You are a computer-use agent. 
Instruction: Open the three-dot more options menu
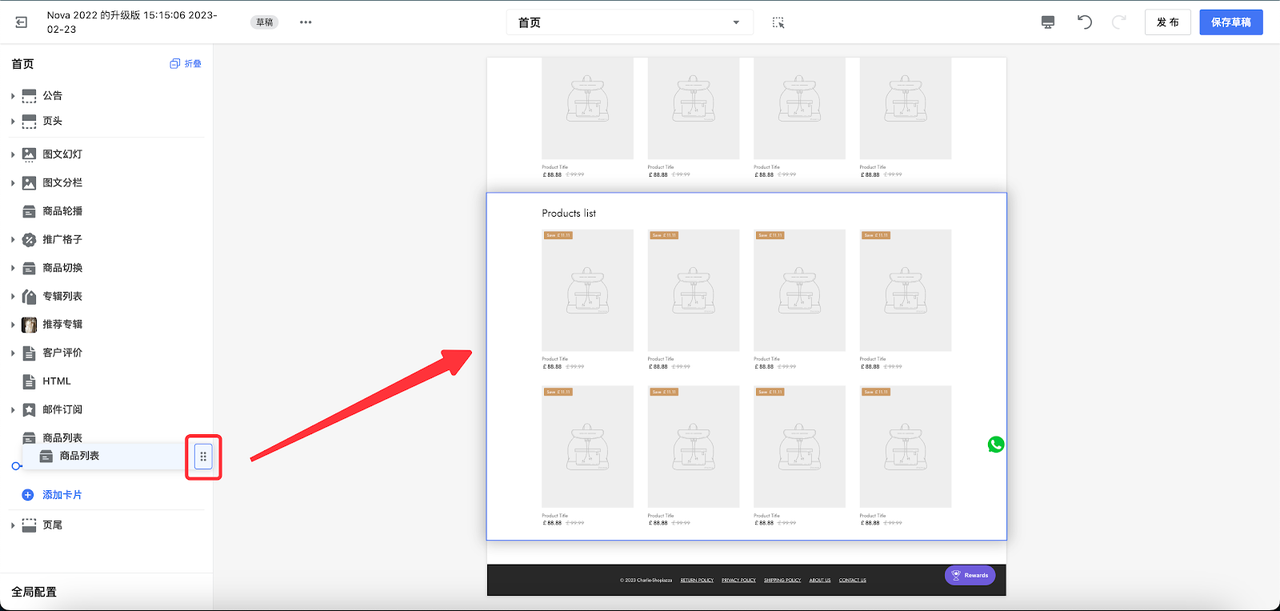click(x=306, y=22)
